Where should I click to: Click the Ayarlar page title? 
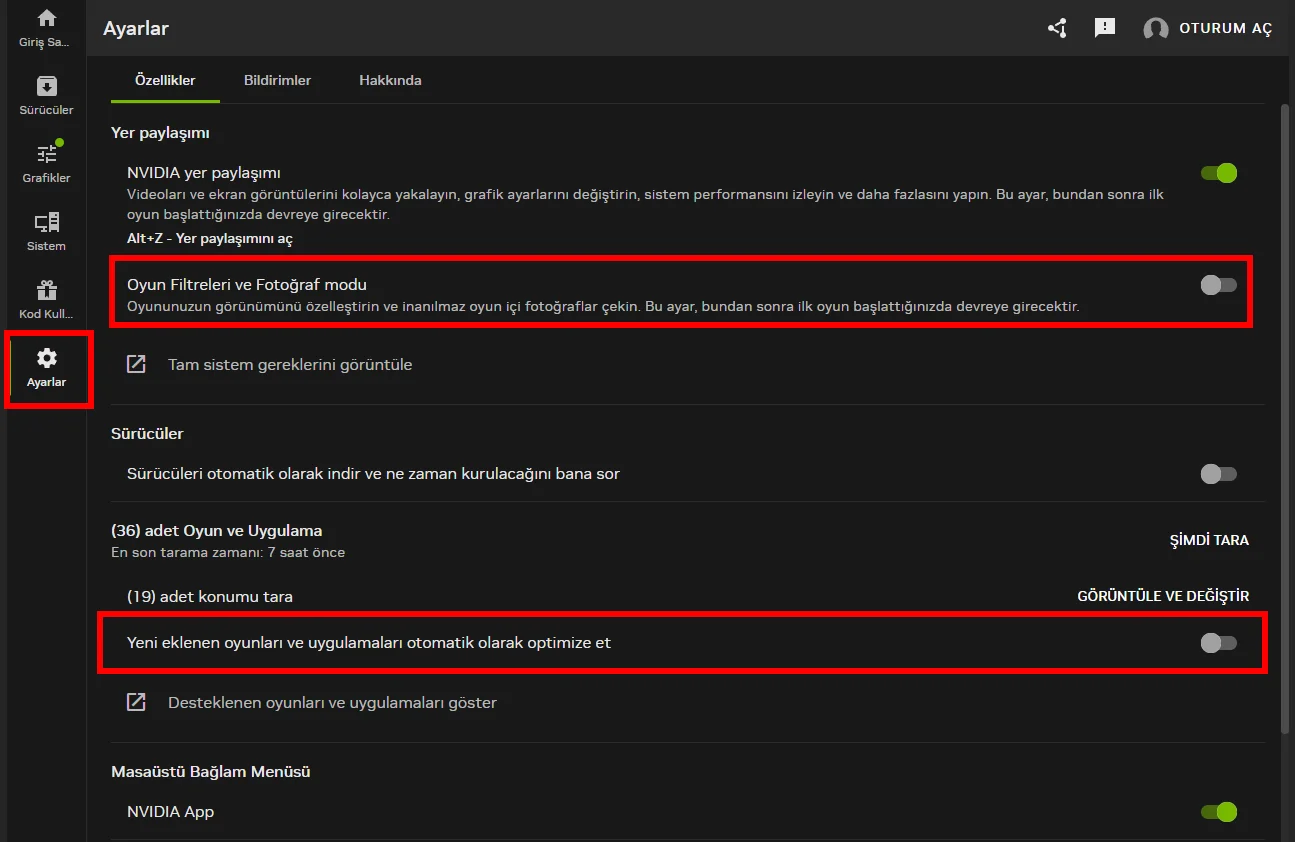(136, 28)
